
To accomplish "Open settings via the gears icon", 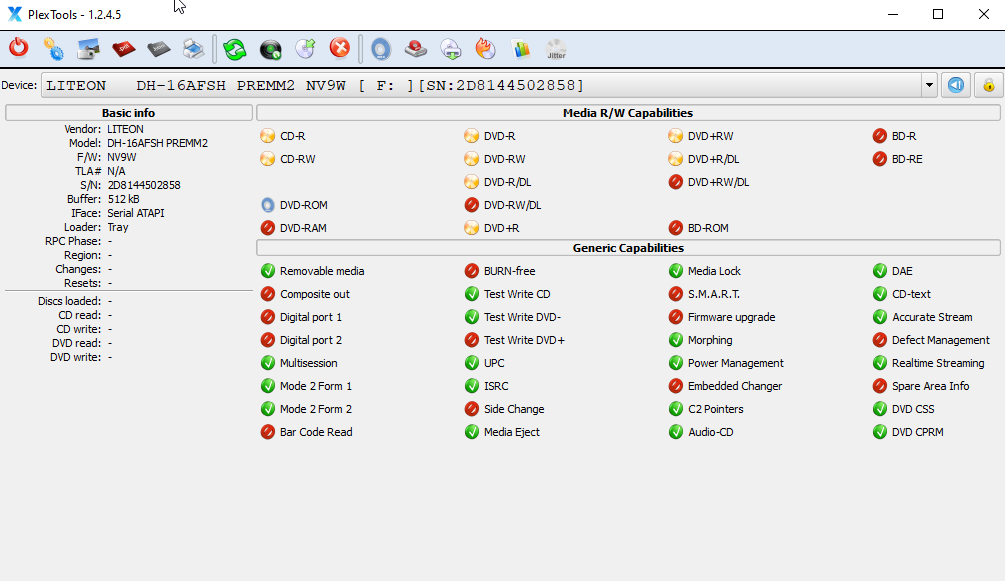I will [x=54, y=49].
